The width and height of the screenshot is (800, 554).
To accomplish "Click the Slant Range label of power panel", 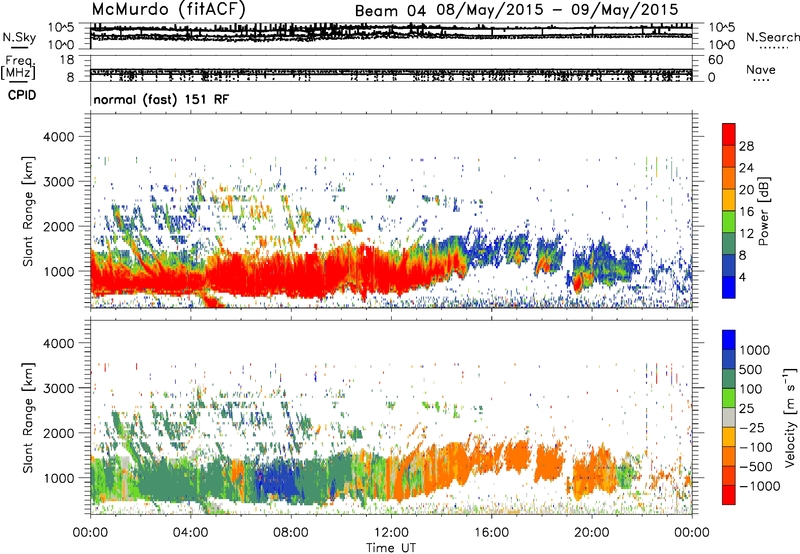I will click(29, 211).
